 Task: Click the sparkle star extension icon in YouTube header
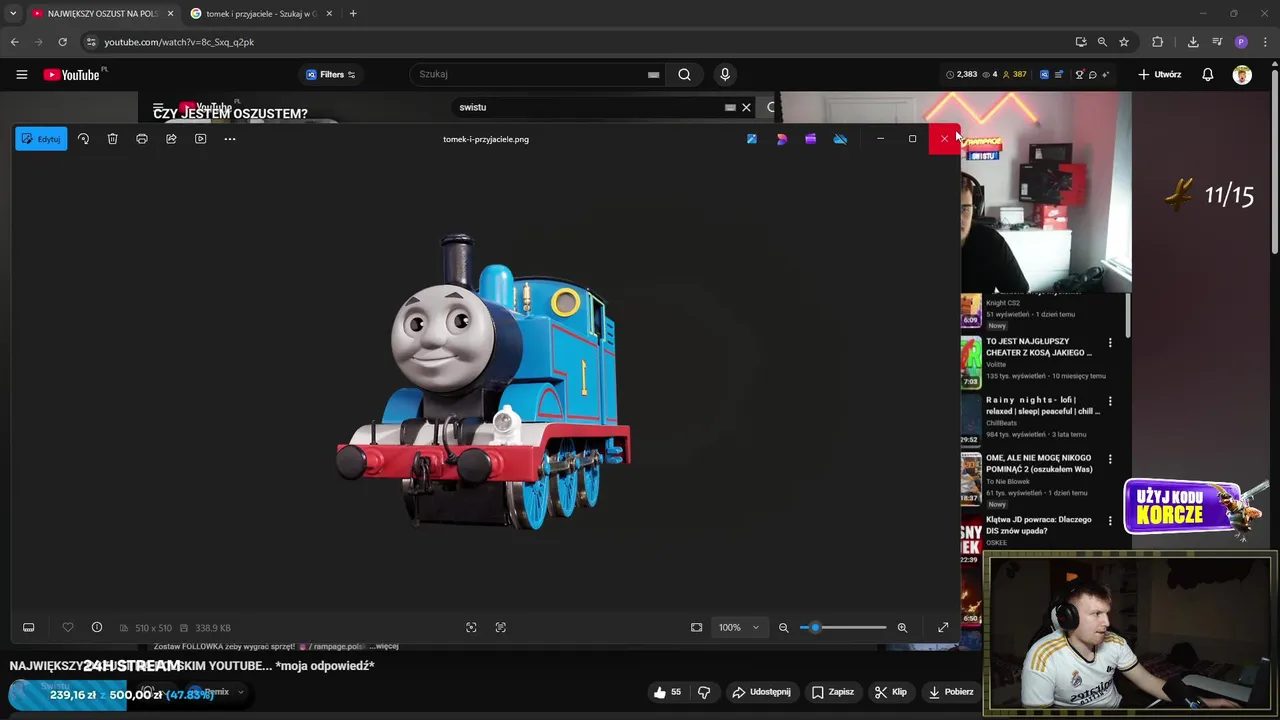pyautogui.click(x=1105, y=74)
